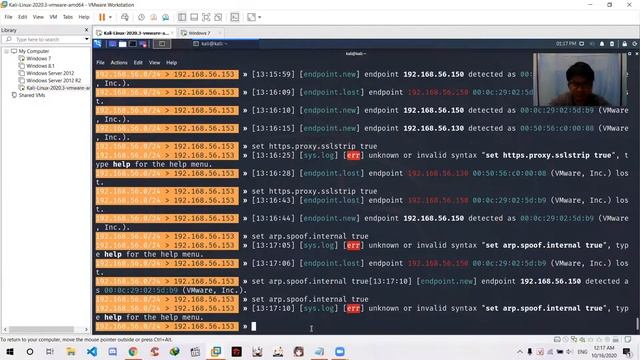The image size is (640, 360).
Task: Click Kali panel show desktop icon
Action: [112, 44]
